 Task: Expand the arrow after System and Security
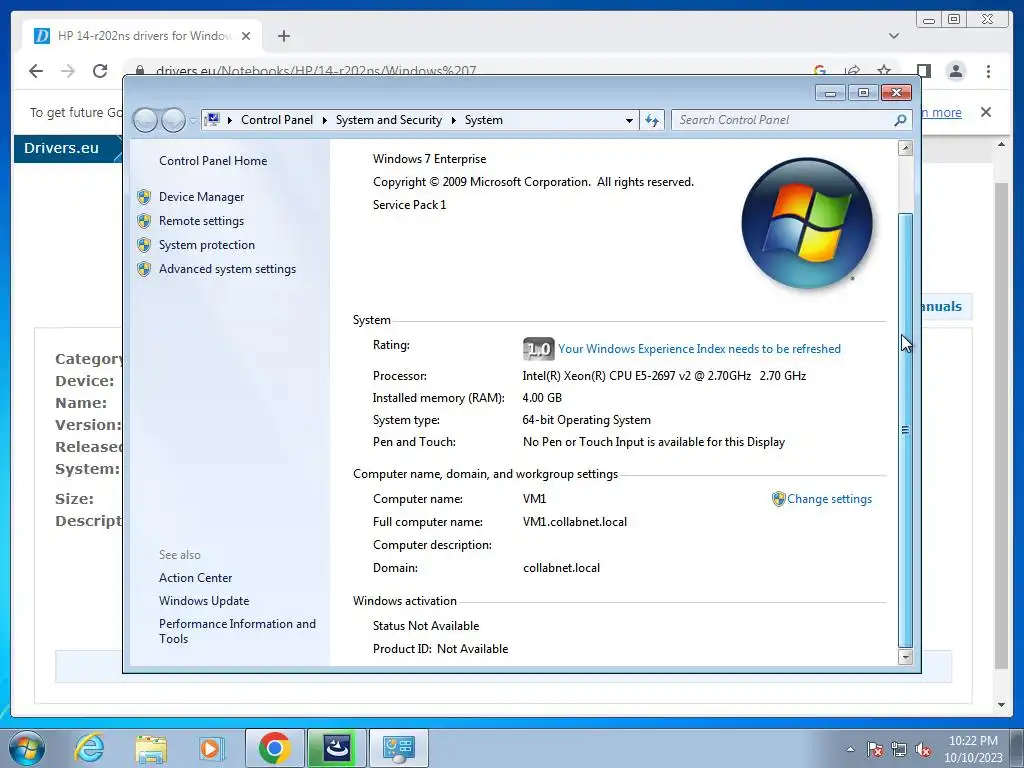[x=453, y=120]
